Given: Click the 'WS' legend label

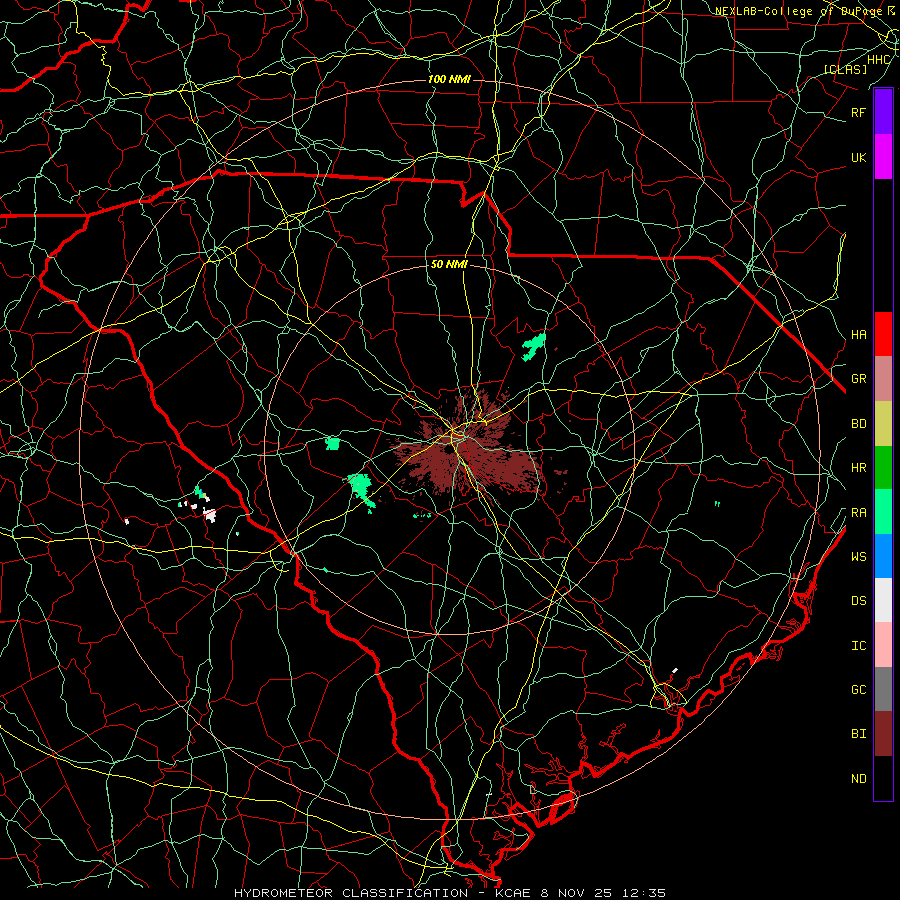Looking at the screenshot, I should (858, 556).
